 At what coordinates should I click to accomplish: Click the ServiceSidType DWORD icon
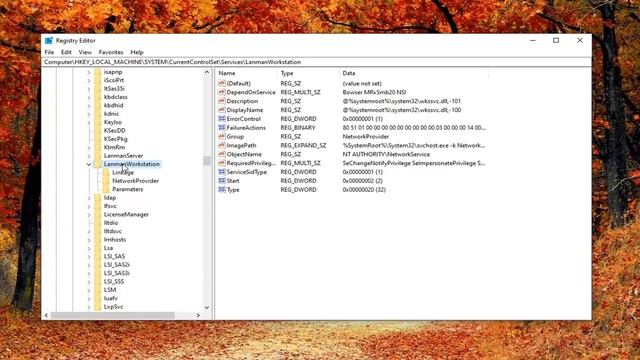[222, 172]
